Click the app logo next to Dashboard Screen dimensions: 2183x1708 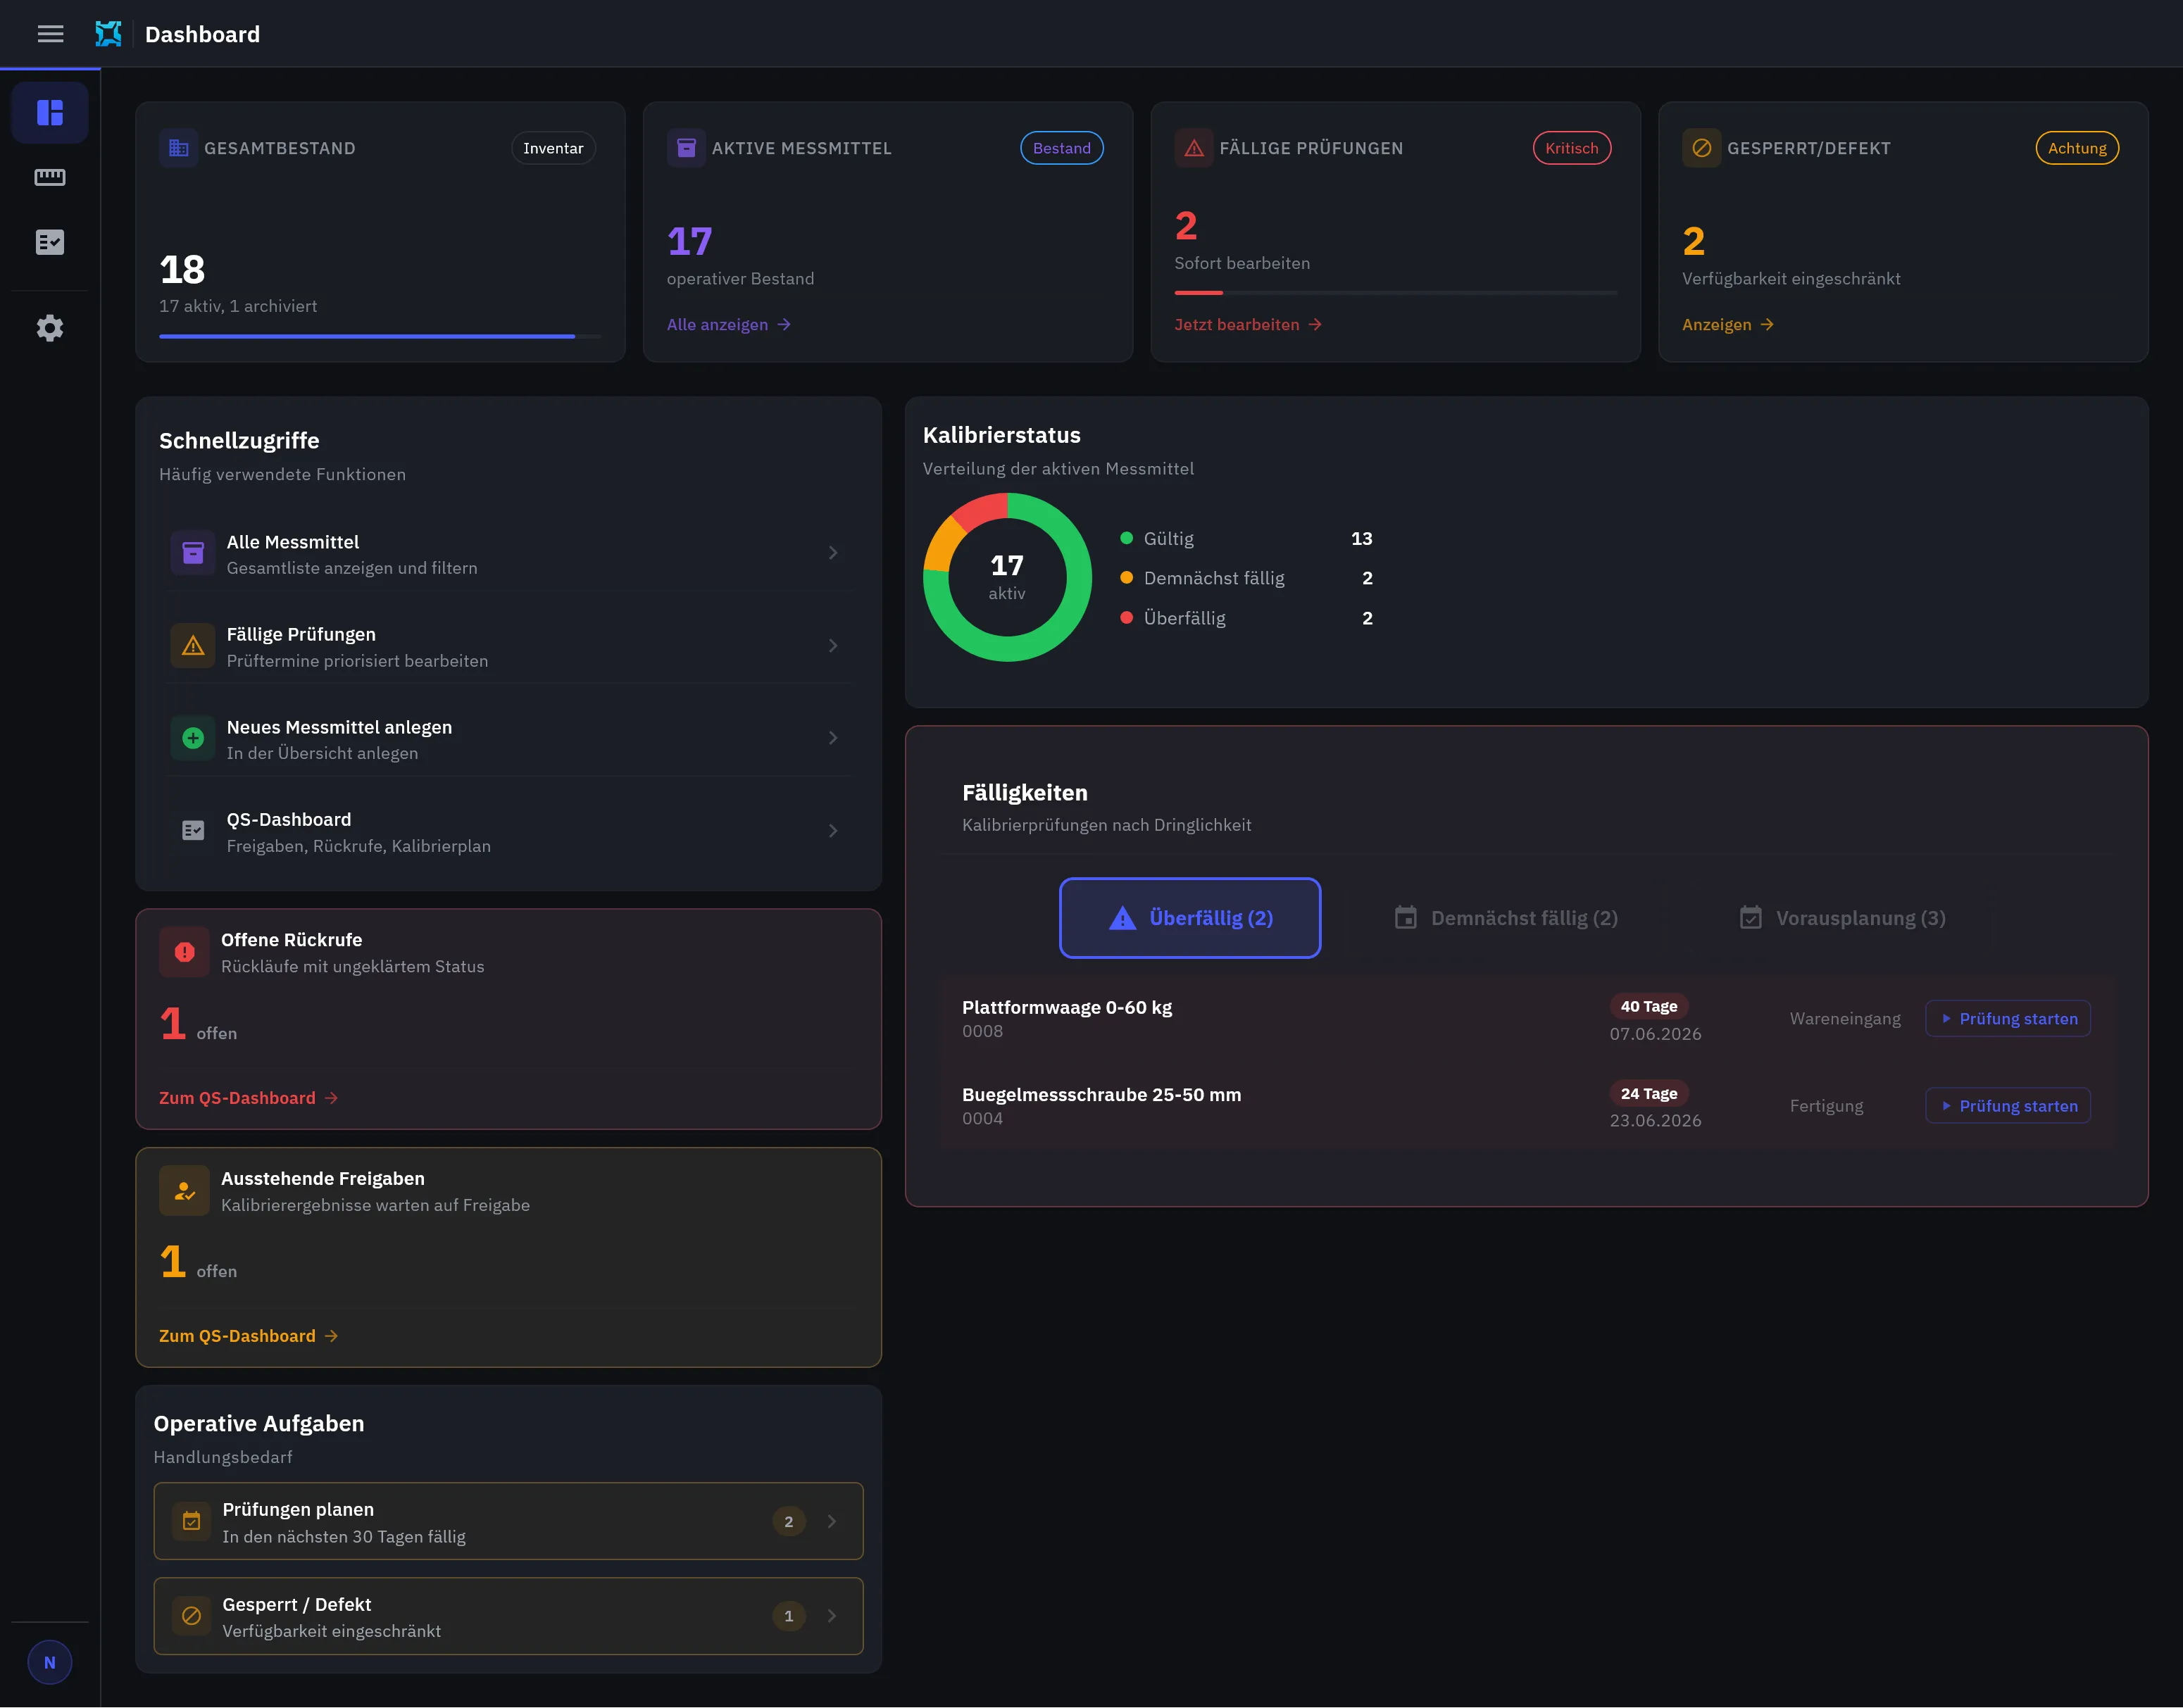108,34
